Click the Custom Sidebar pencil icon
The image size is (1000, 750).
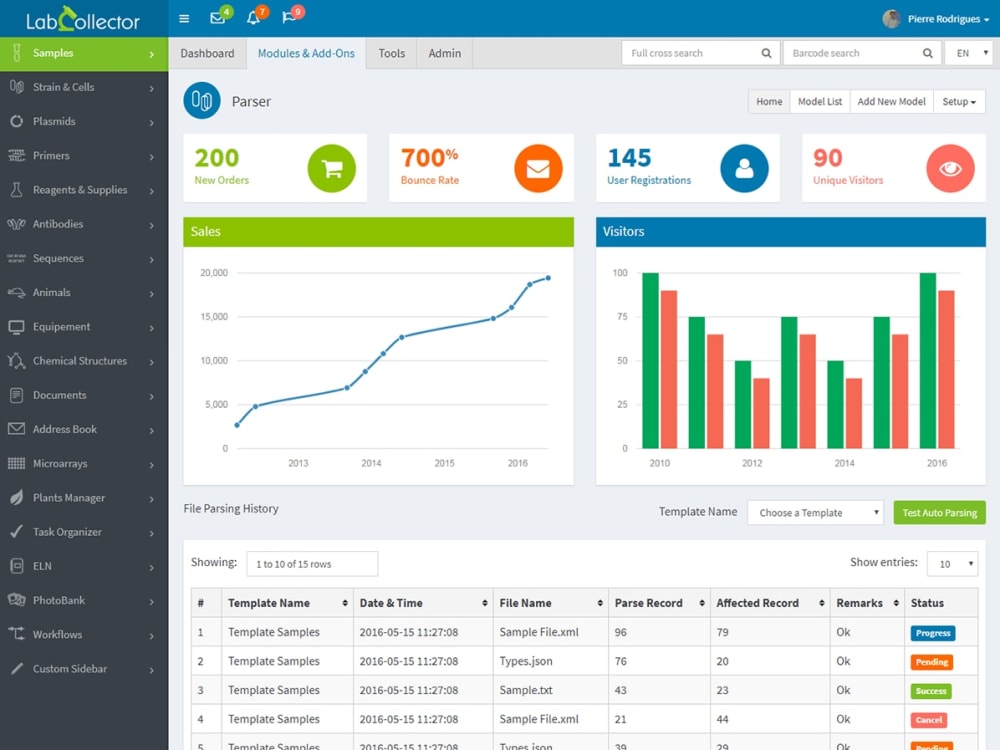17,668
